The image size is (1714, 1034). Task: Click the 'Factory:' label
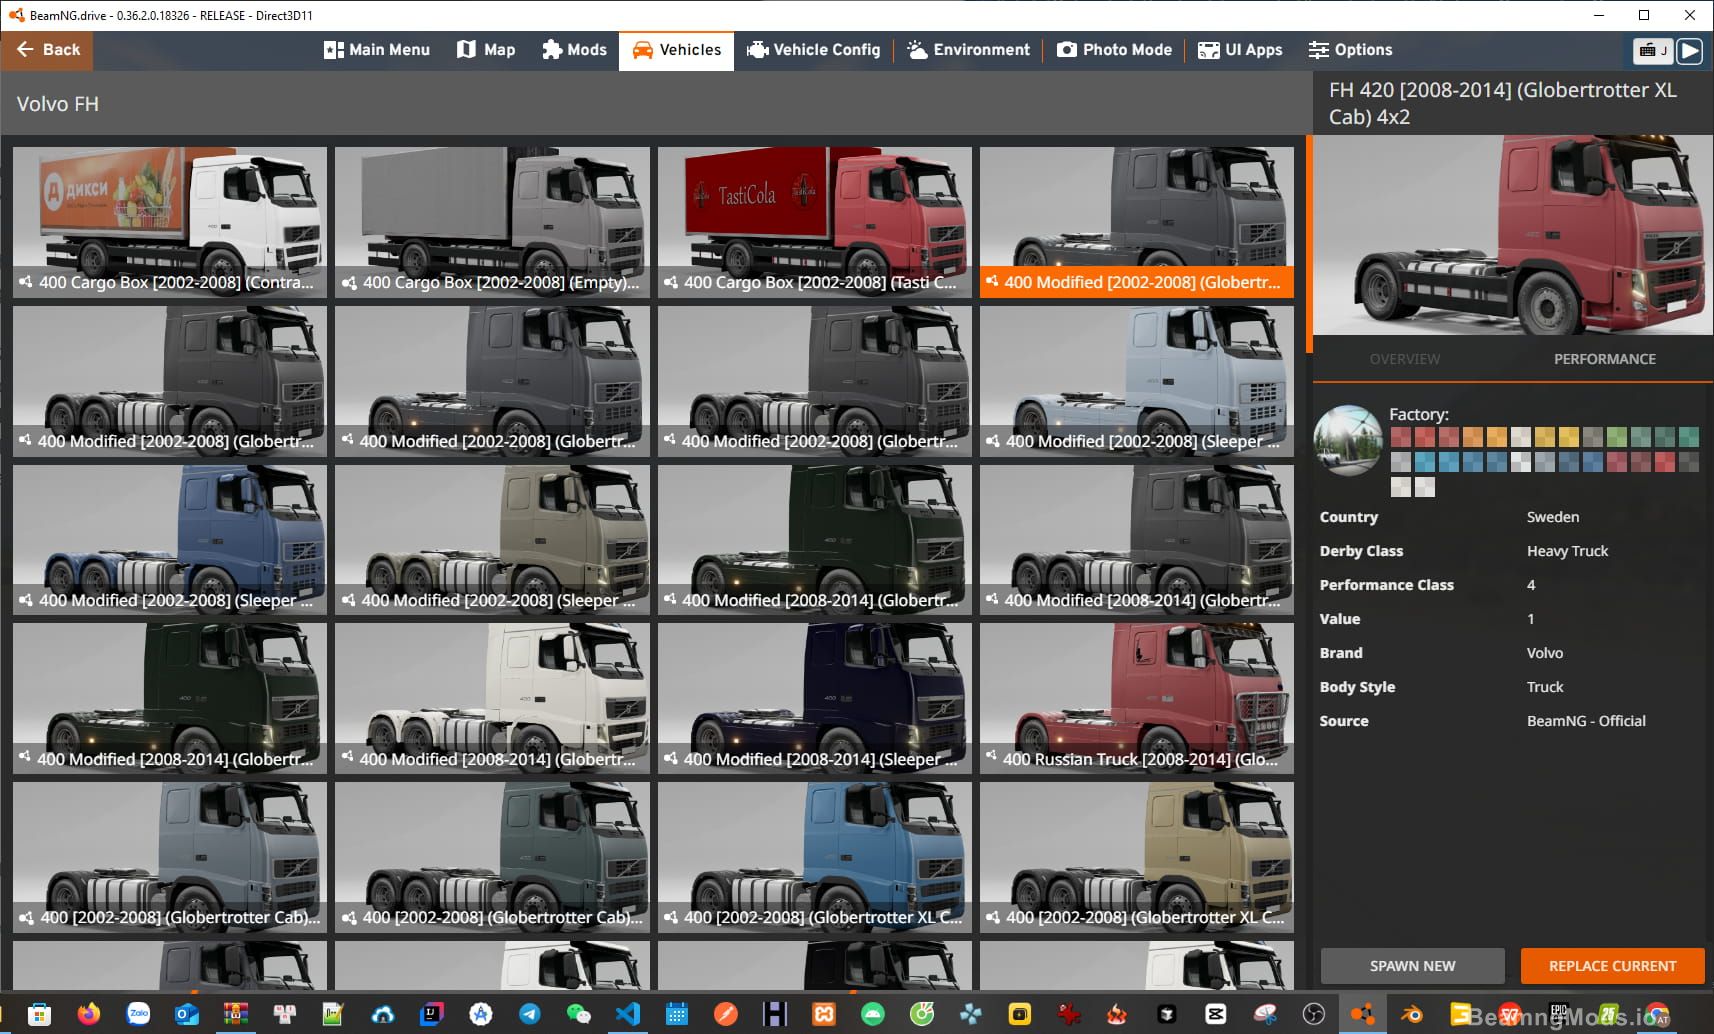click(1418, 414)
